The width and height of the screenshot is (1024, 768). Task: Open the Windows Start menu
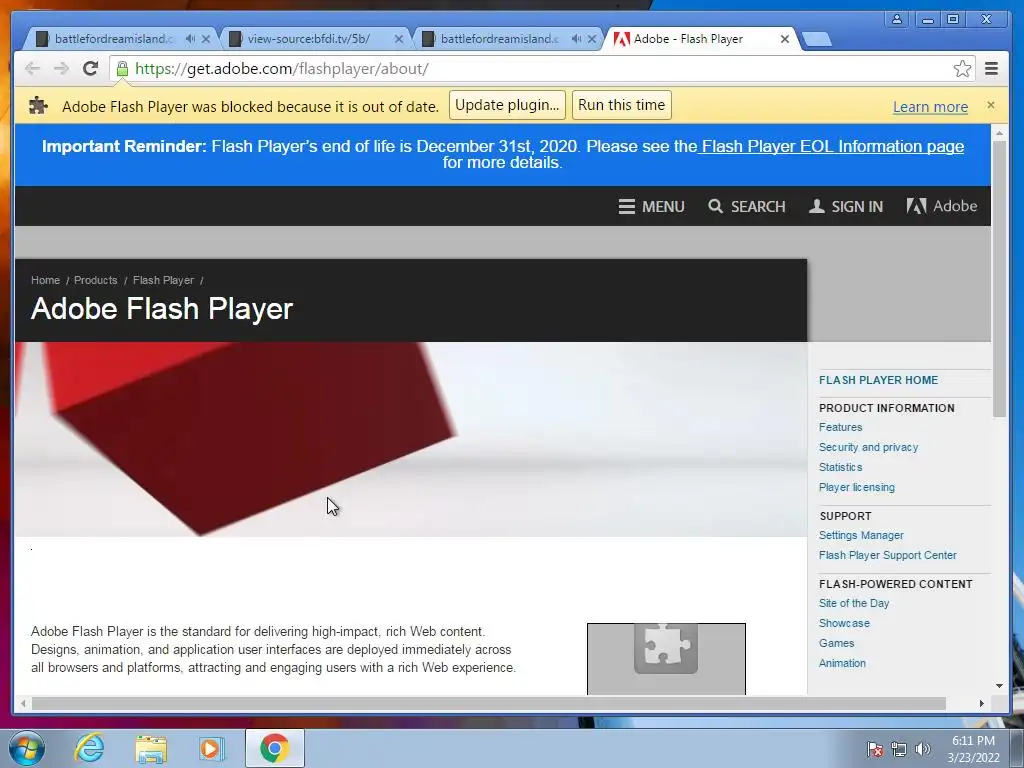27,748
